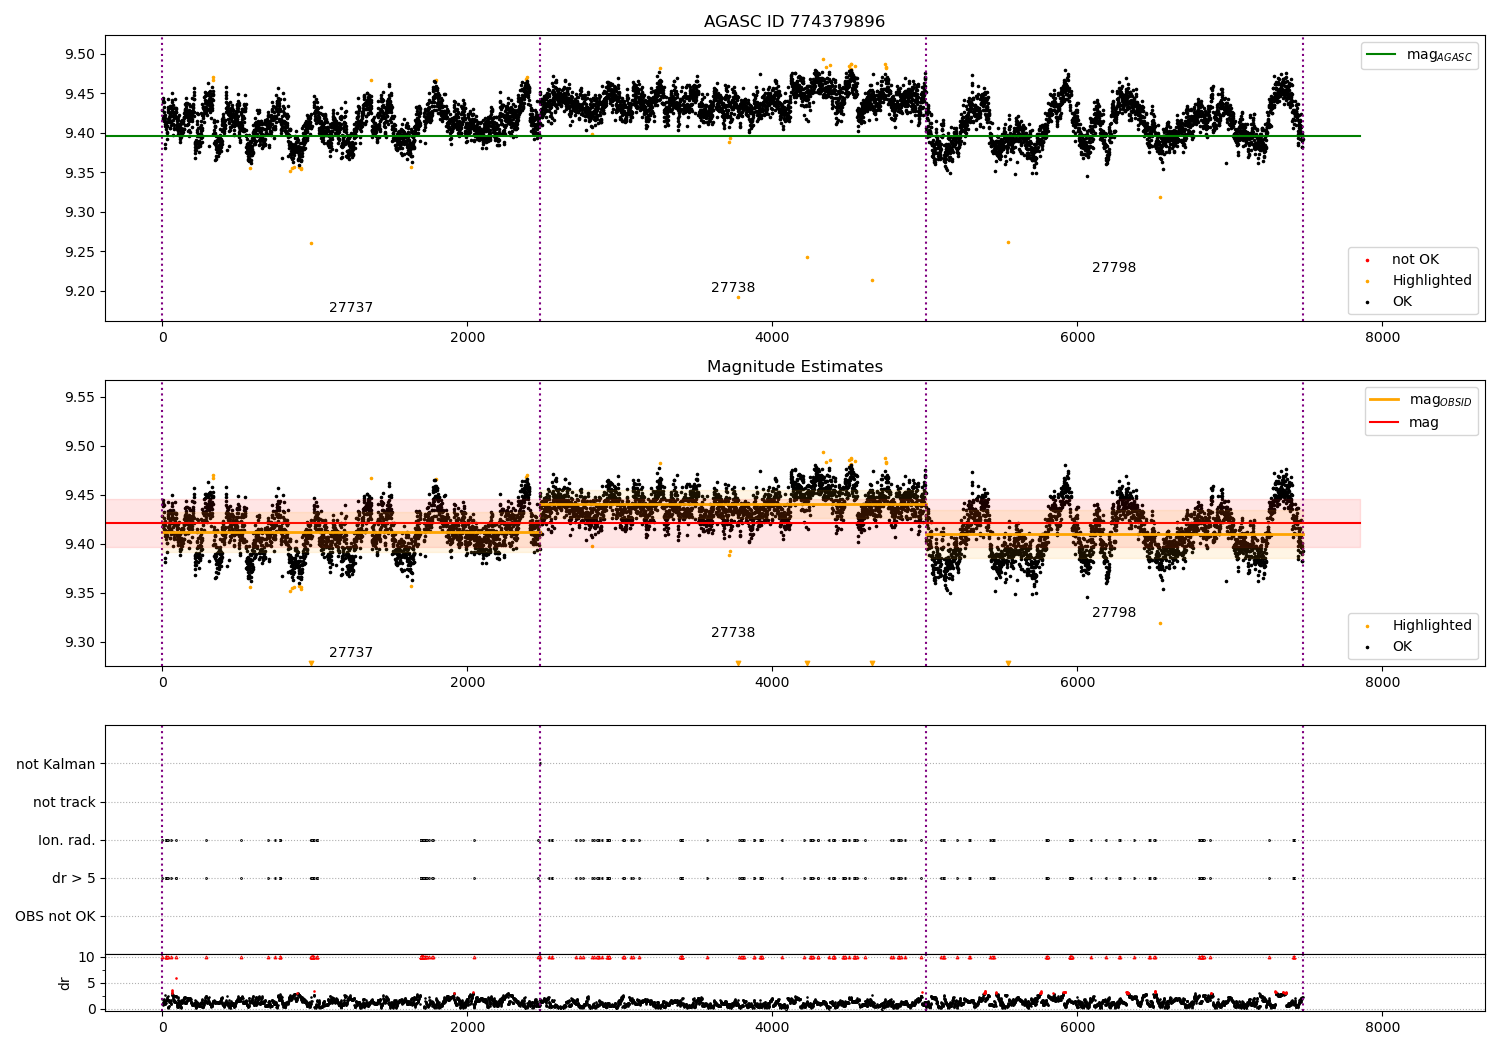Image resolution: width=1500 pixels, height=1050 pixels.
Task: Click obsid label 27737 in AGASC ID plot
Action: click(351, 308)
